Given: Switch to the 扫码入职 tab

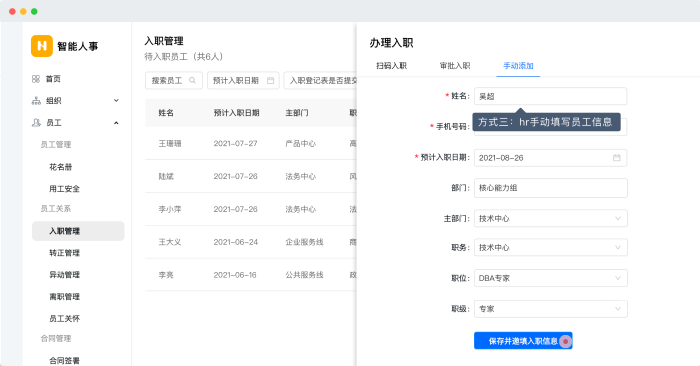Looking at the screenshot, I should (x=391, y=66).
